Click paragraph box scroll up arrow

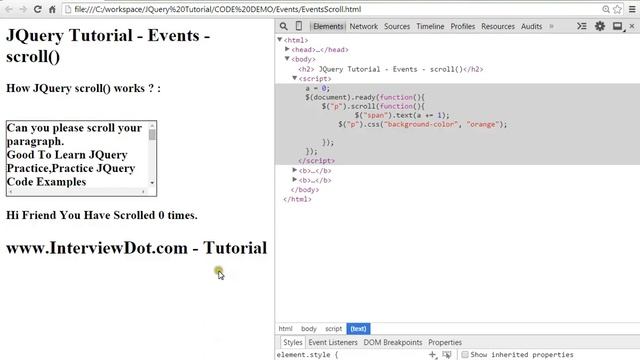(152, 125)
